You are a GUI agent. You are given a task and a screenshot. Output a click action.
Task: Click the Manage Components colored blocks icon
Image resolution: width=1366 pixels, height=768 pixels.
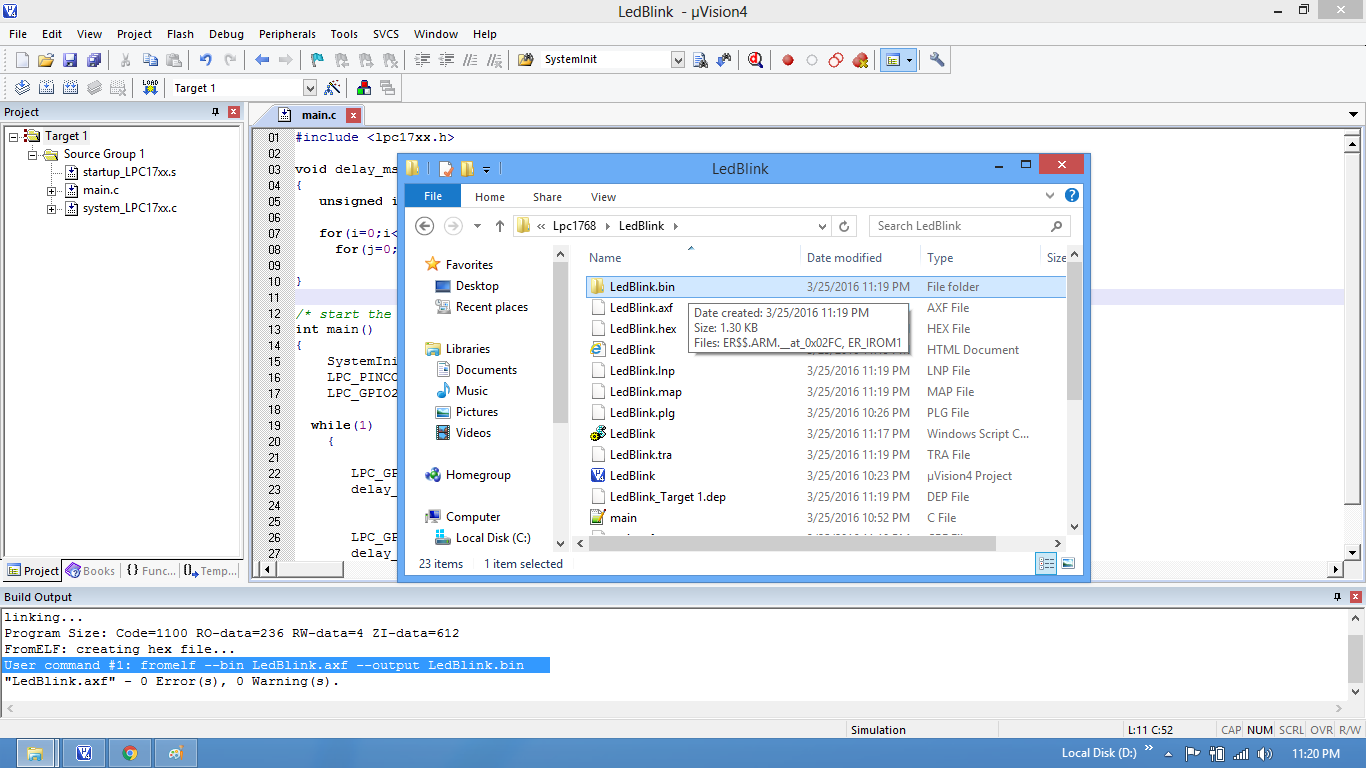(x=364, y=88)
